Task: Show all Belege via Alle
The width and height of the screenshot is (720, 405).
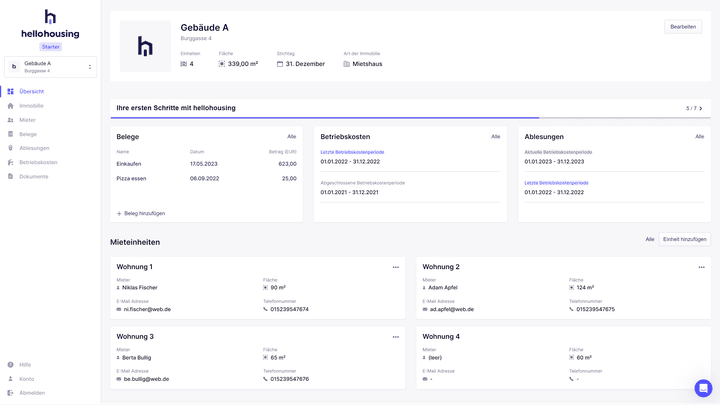Action: (x=292, y=136)
